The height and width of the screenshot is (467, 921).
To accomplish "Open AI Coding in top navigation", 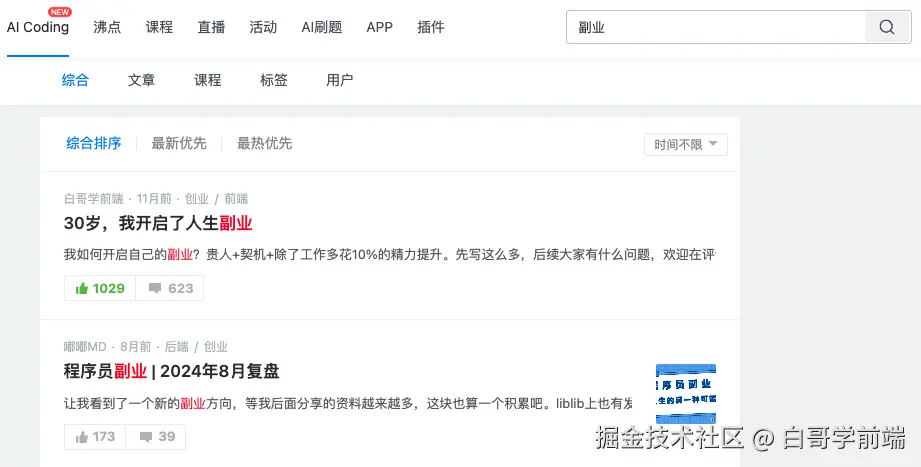I will 38,27.
